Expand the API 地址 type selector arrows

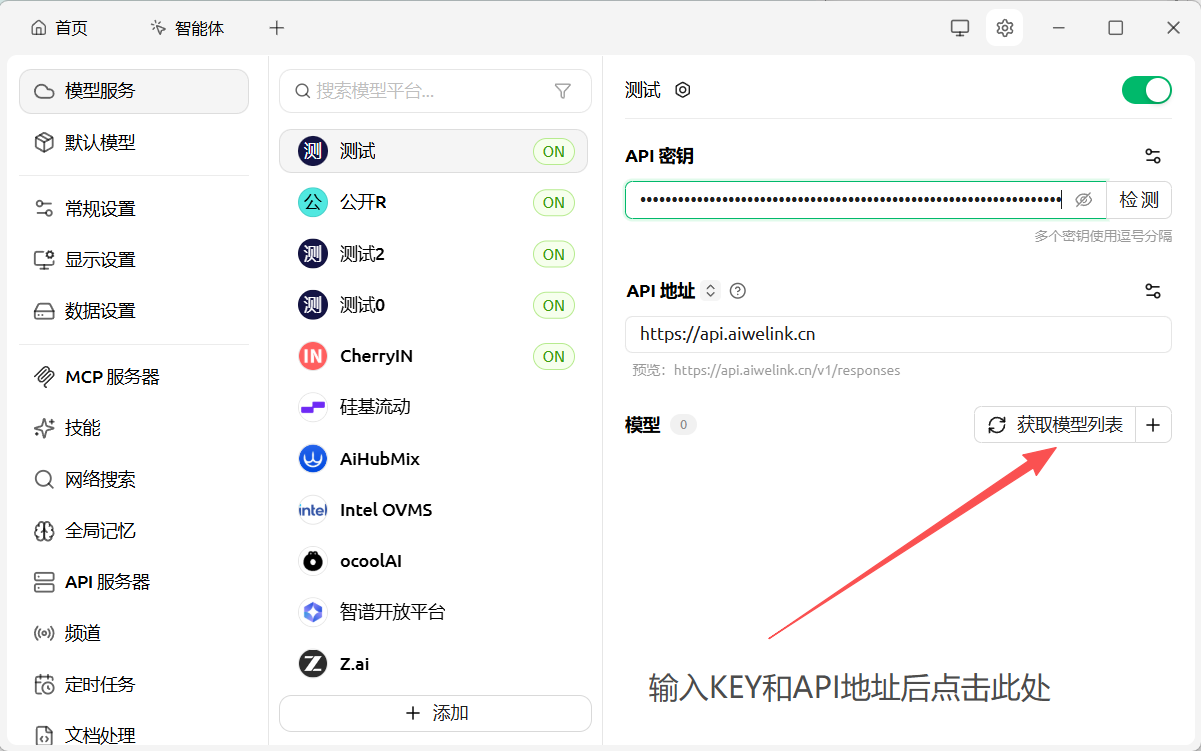click(711, 291)
